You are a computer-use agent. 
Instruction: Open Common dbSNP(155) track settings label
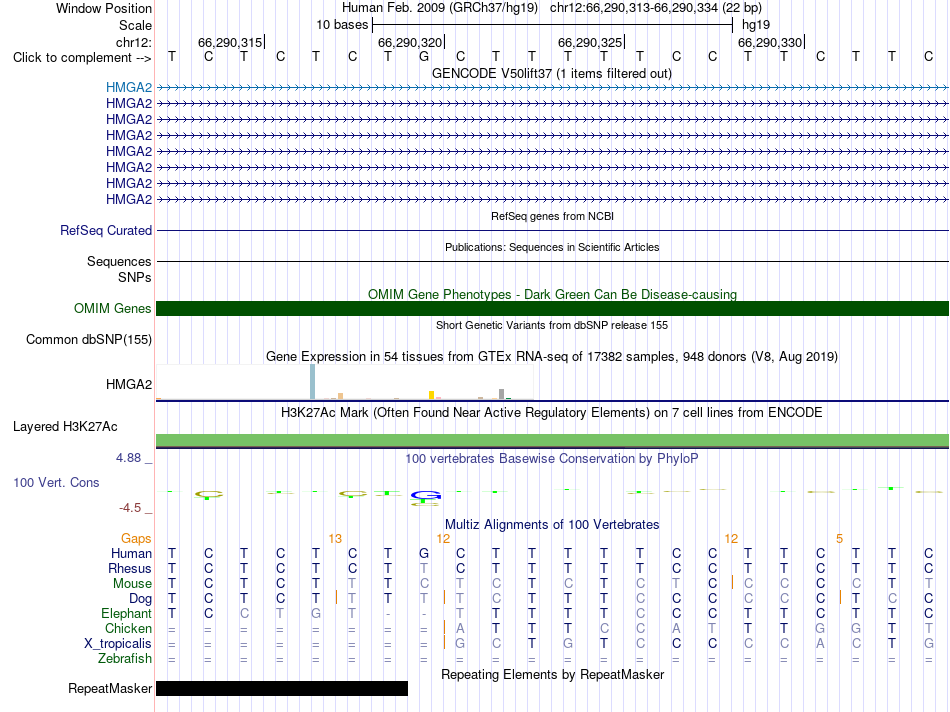89,339
